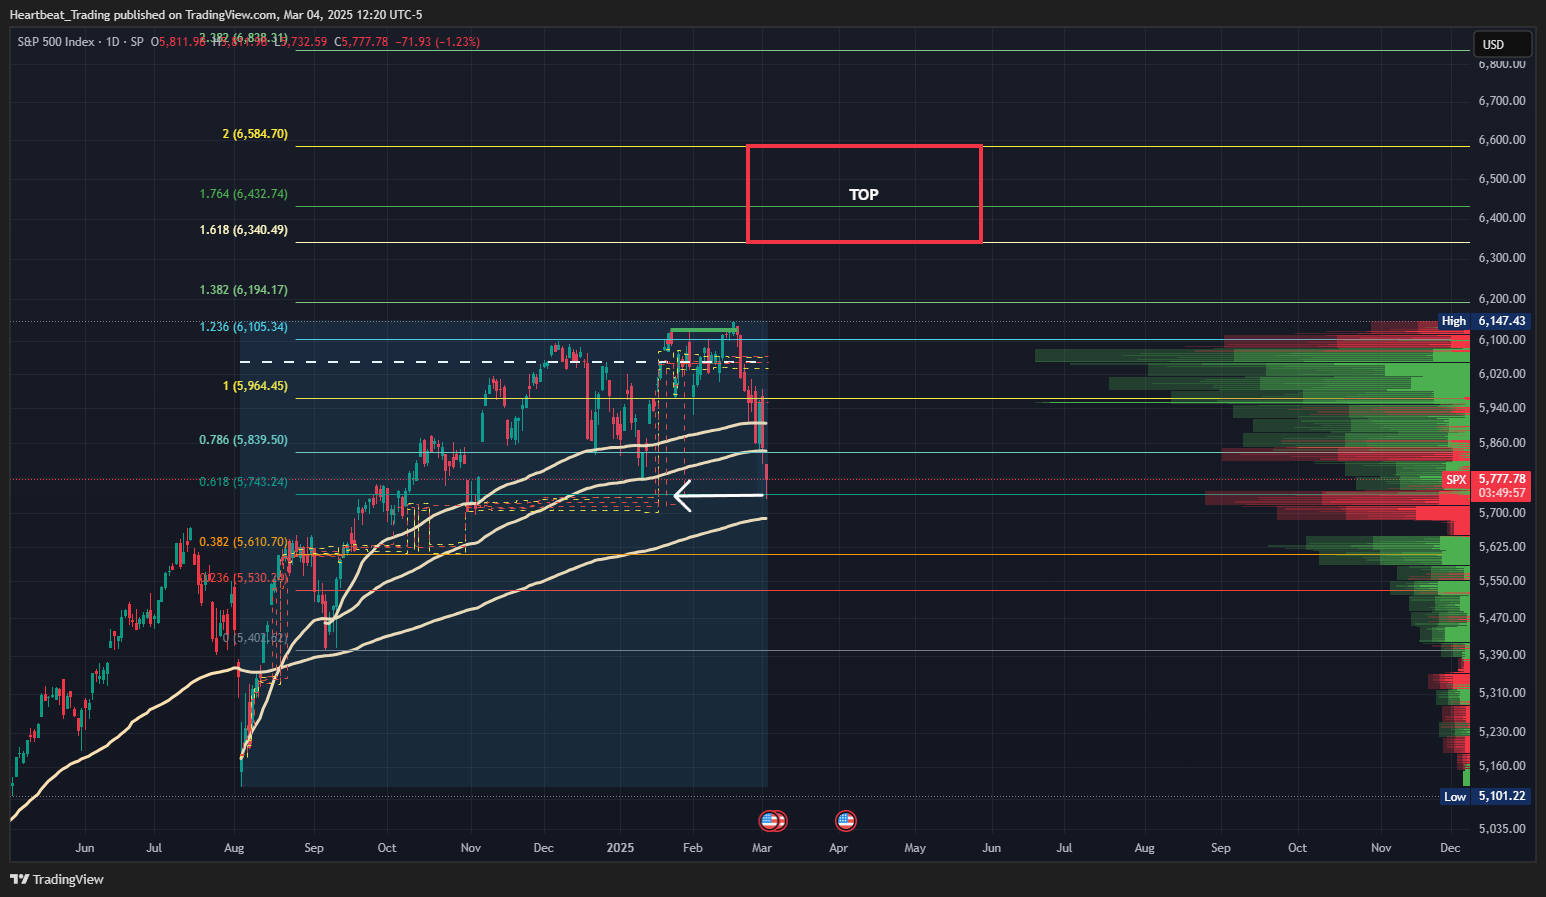Click the 5,035.00 price axis label
The height and width of the screenshot is (897, 1546).
click(1502, 829)
